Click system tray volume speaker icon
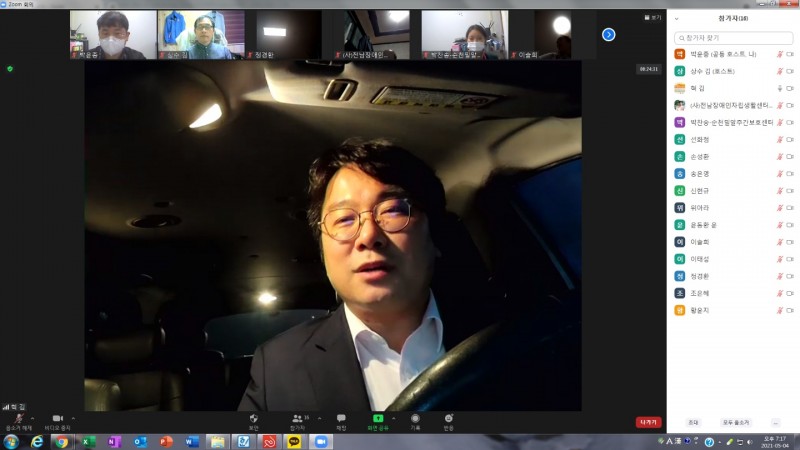 click(x=749, y=442)
